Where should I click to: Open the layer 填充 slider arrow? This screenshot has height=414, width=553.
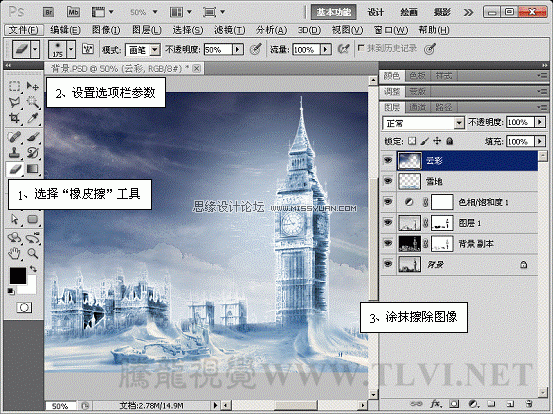[x=540, y=141]
